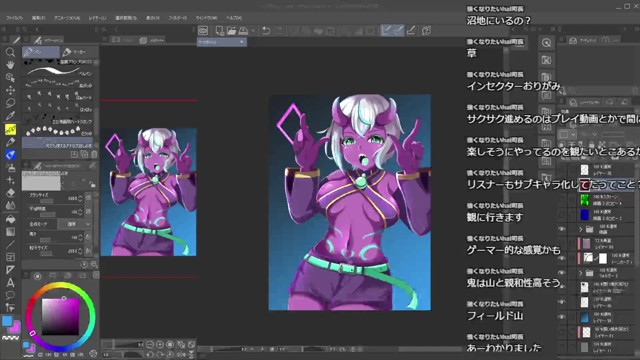Open CLIP STUDIO from the command bar
The height and width of the screenshot is (360, 640).
click(x=203, y=31)
